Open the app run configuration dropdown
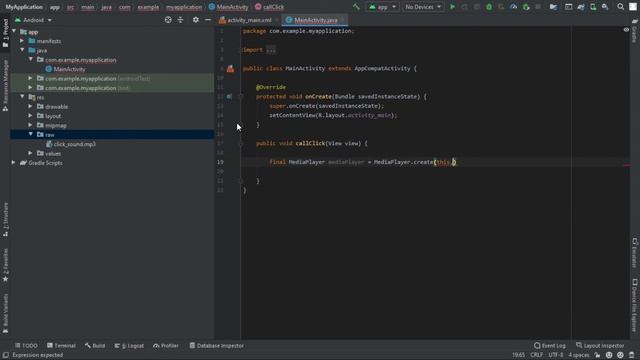 click(382, 7)
